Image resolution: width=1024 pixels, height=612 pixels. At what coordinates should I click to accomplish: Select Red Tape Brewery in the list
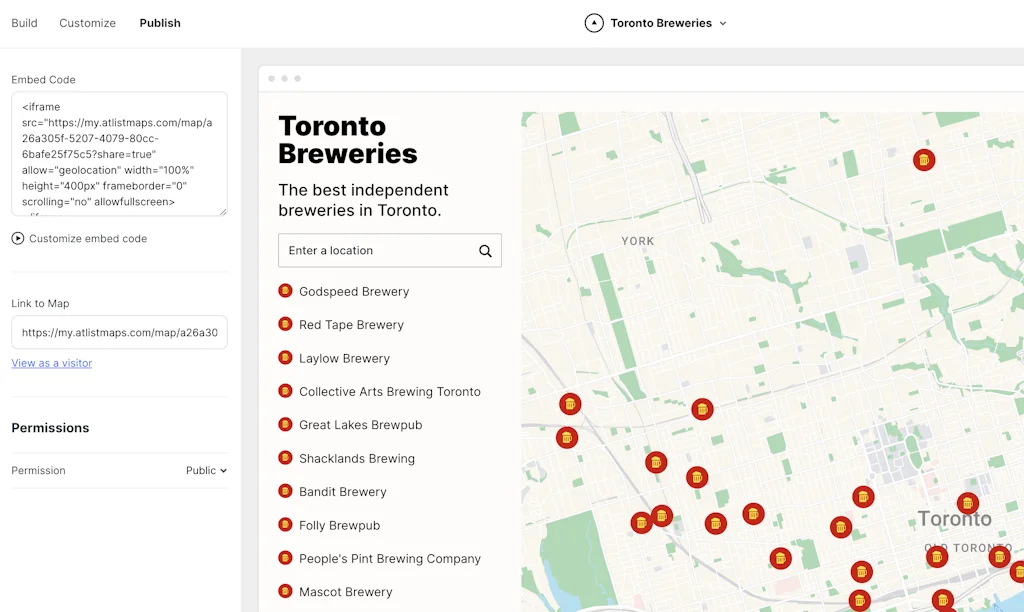coord(351,325)
